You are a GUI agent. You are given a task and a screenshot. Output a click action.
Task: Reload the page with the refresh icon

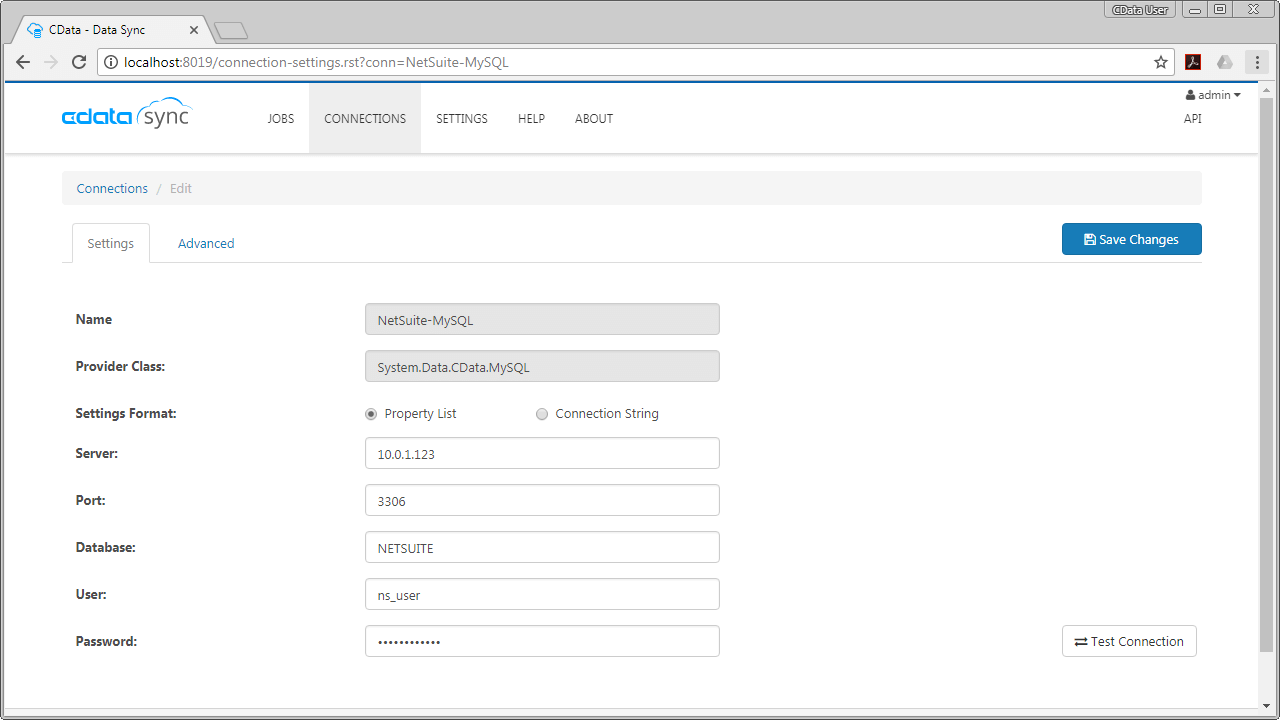point(79,62)
